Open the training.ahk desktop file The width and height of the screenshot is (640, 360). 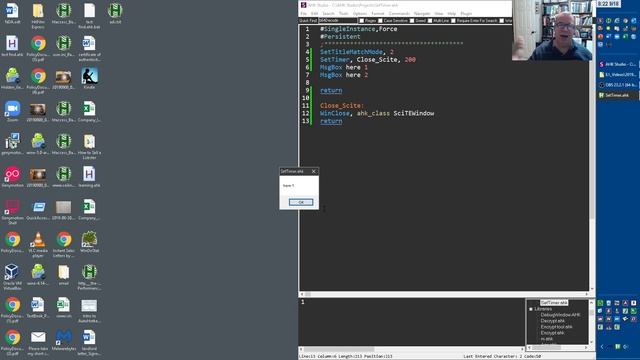click(89, 177)
